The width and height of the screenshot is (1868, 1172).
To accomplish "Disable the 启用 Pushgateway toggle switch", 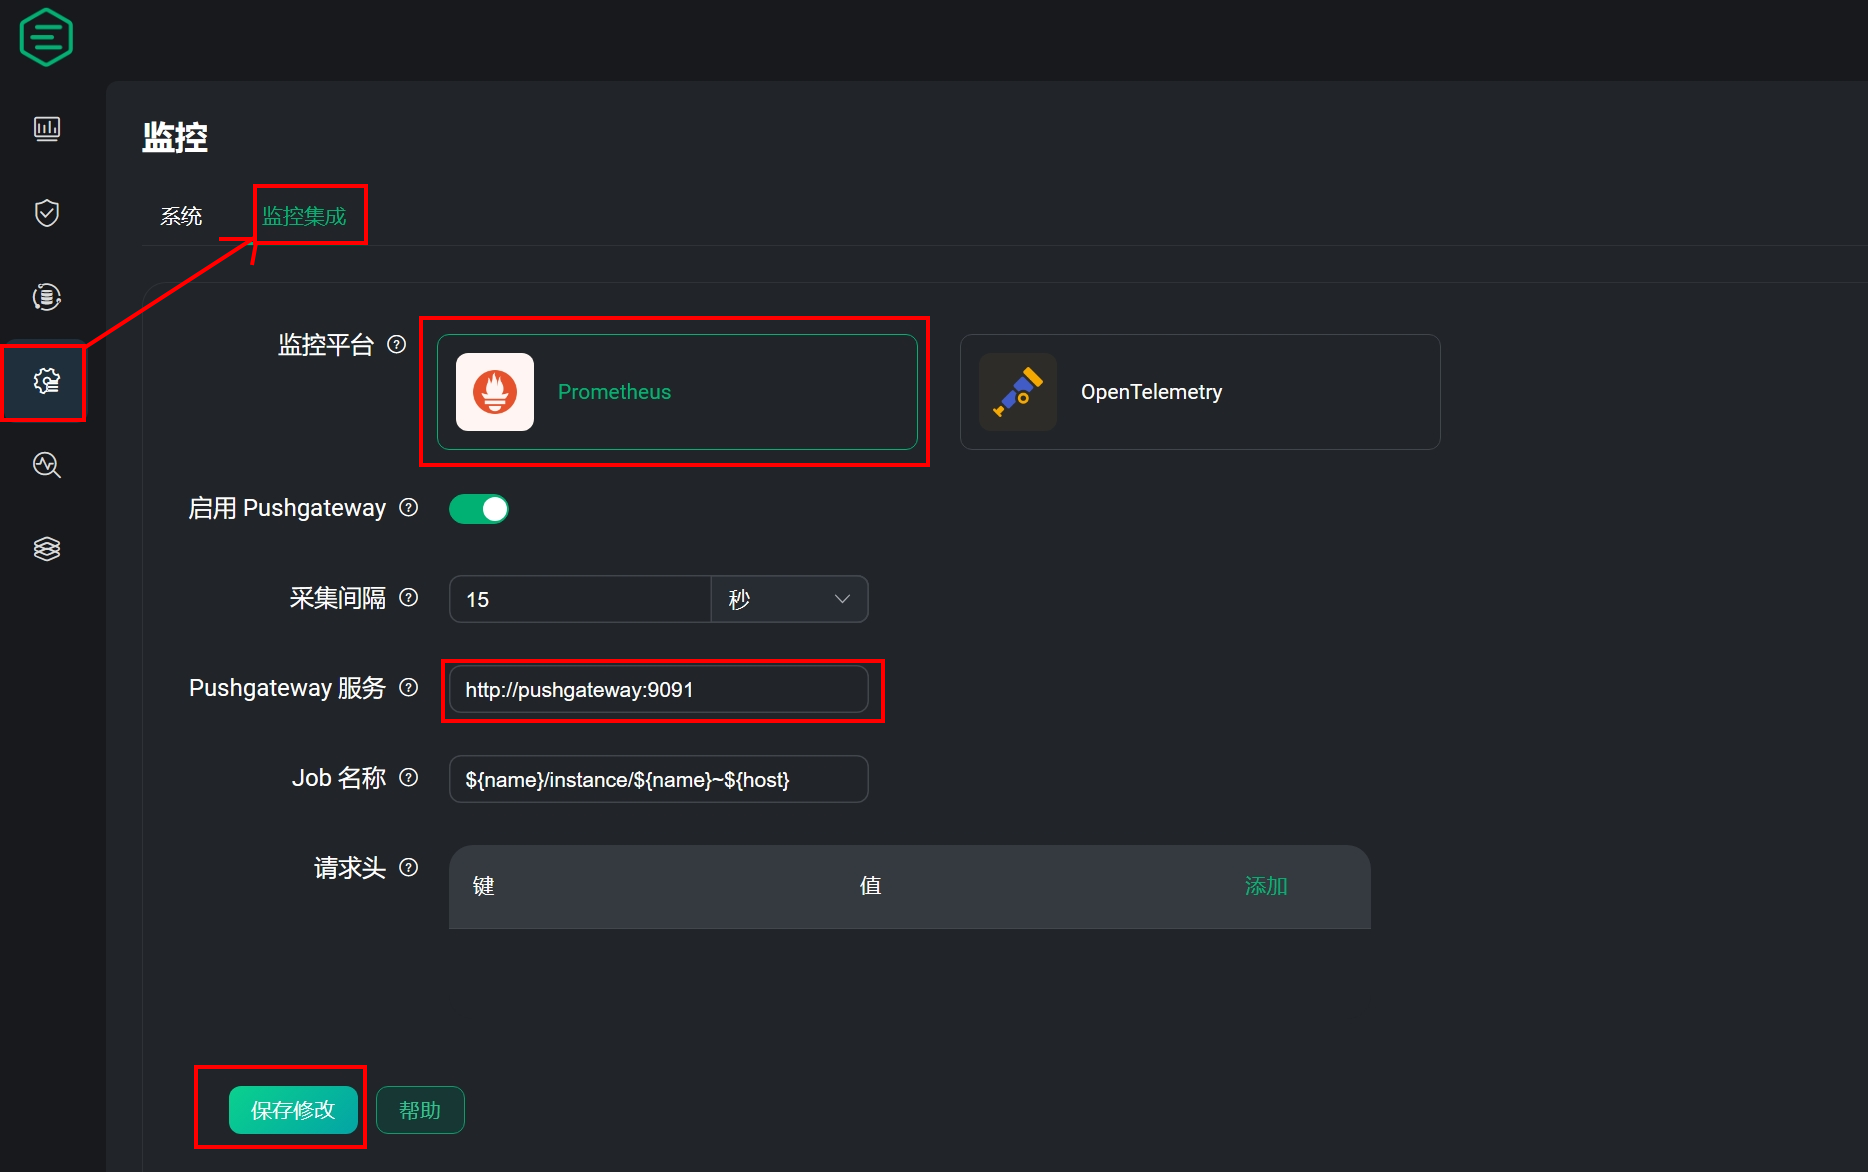I will pyautogui.click(x=479, y=509).
